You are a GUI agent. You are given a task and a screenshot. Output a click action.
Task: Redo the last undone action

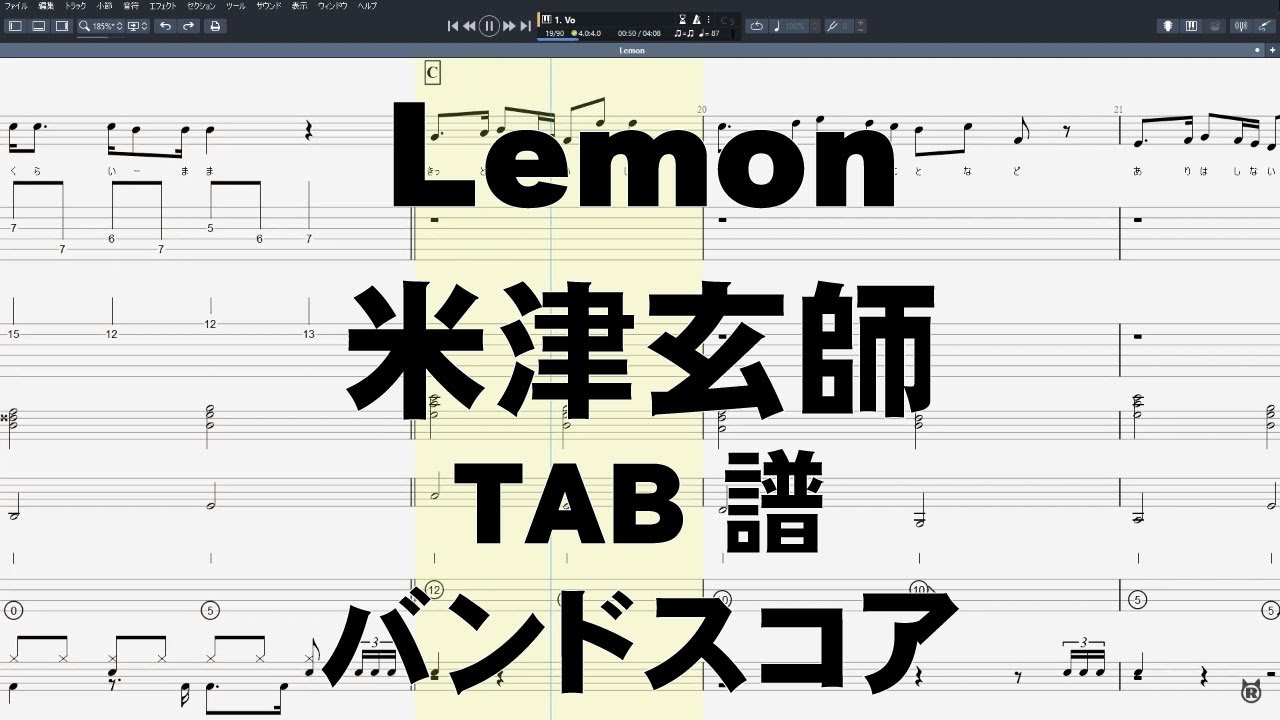click(x=188, y=26)
